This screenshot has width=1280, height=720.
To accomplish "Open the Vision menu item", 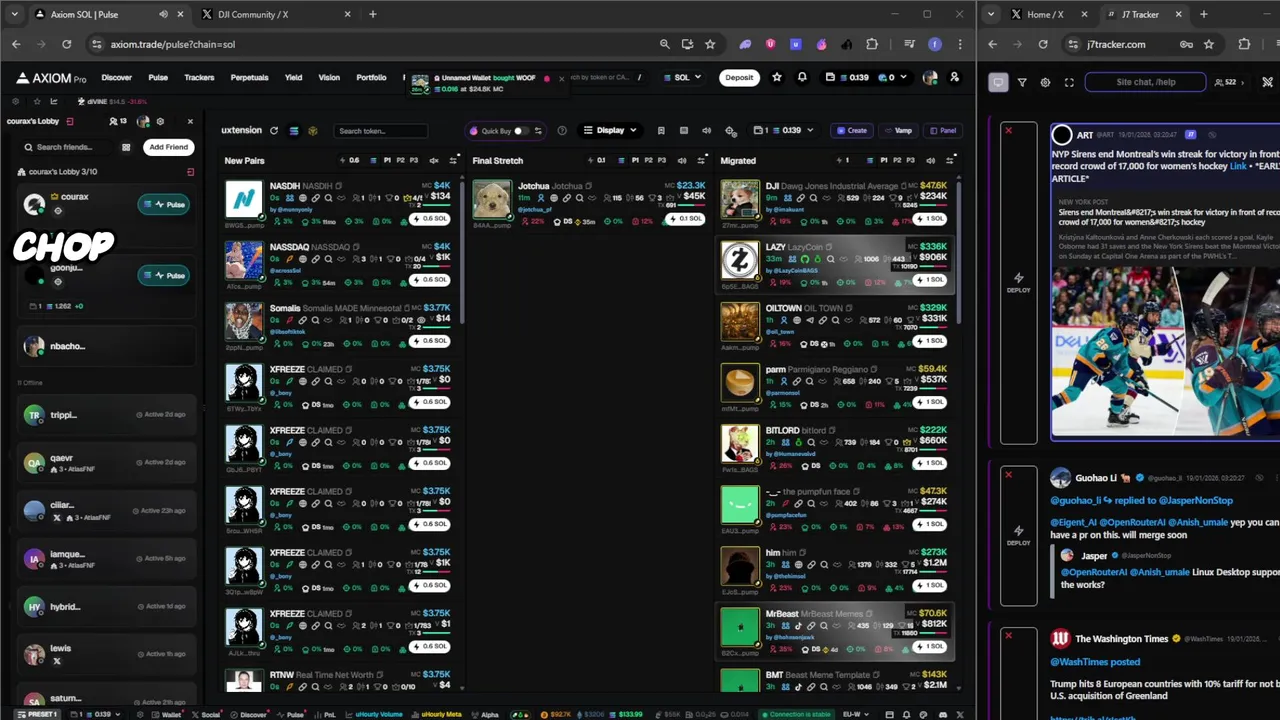I will 329,77.
